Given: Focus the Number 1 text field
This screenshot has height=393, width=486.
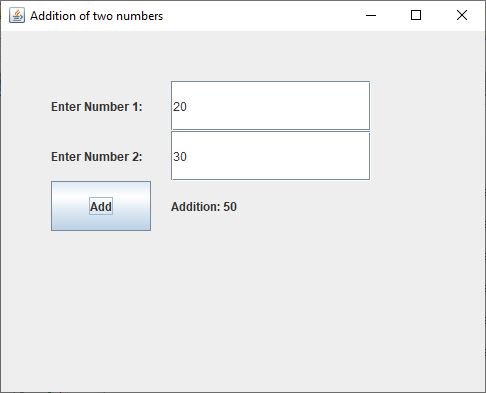Looking at the screenshot, I should [x=270, y=105].
